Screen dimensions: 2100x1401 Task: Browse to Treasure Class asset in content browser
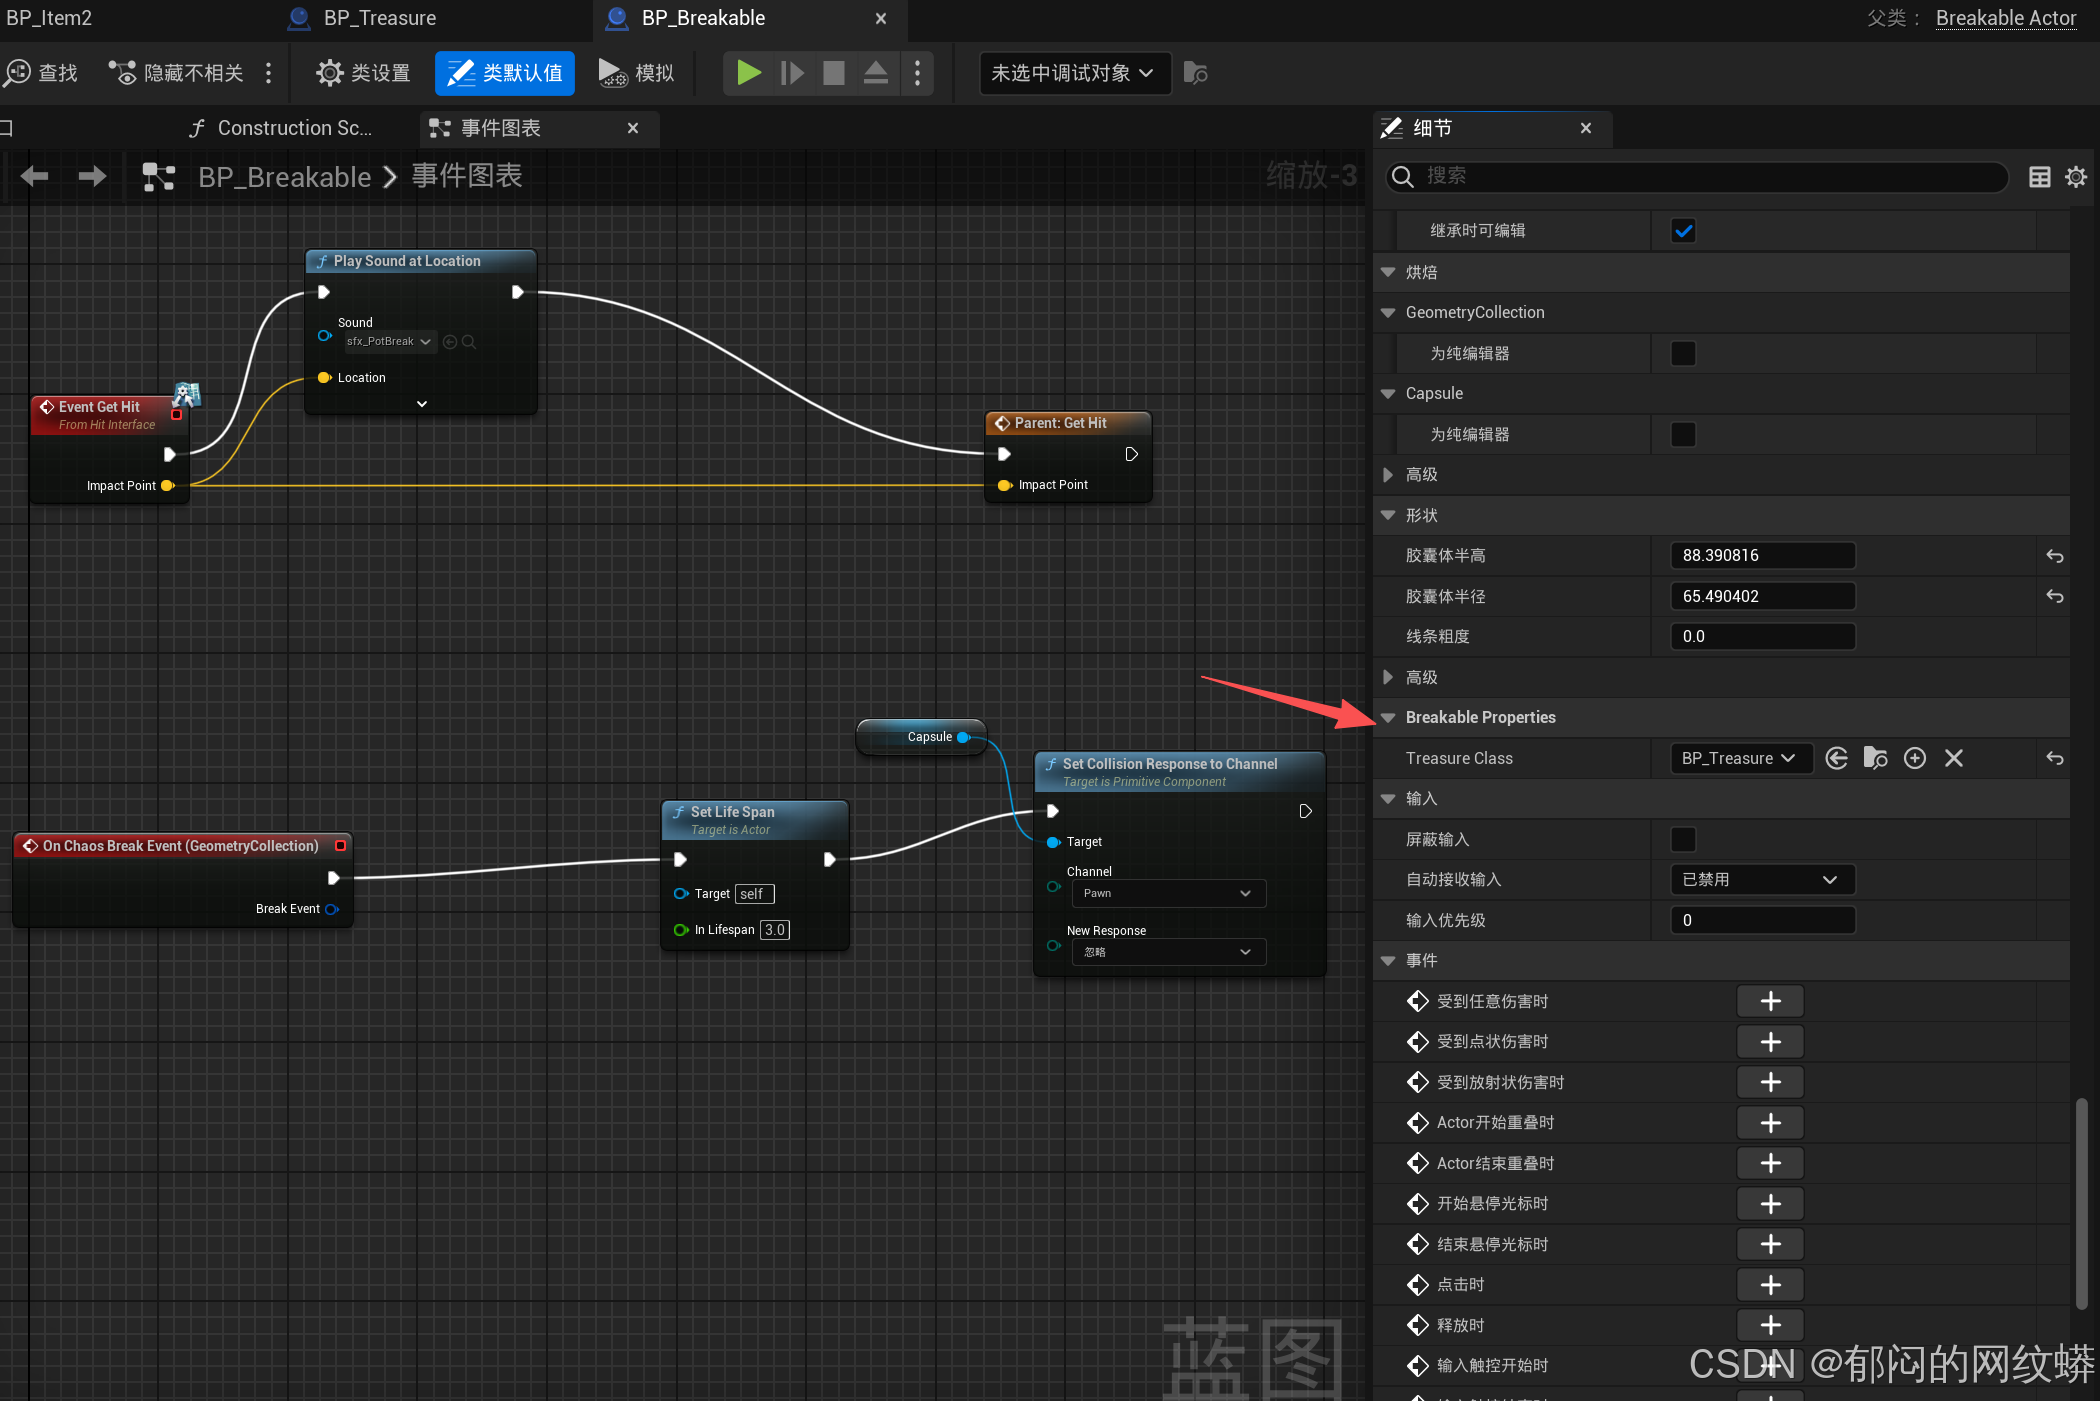pos(1875,758)
